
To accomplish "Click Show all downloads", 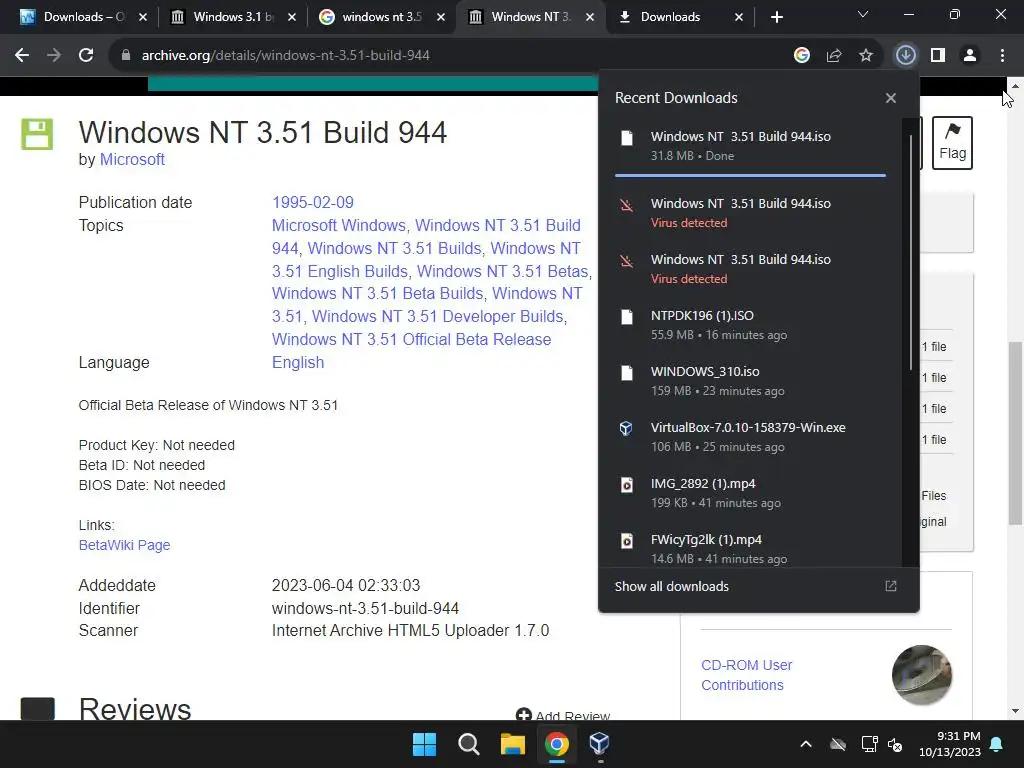I will coord(671,586).
